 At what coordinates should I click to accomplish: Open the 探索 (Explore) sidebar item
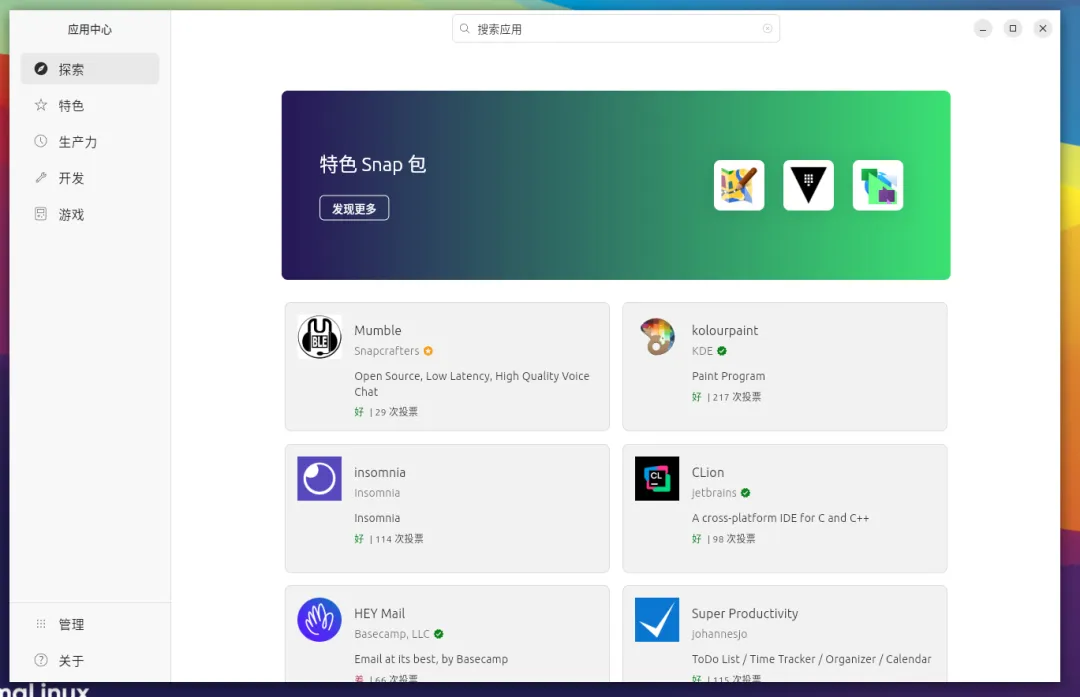90,69
